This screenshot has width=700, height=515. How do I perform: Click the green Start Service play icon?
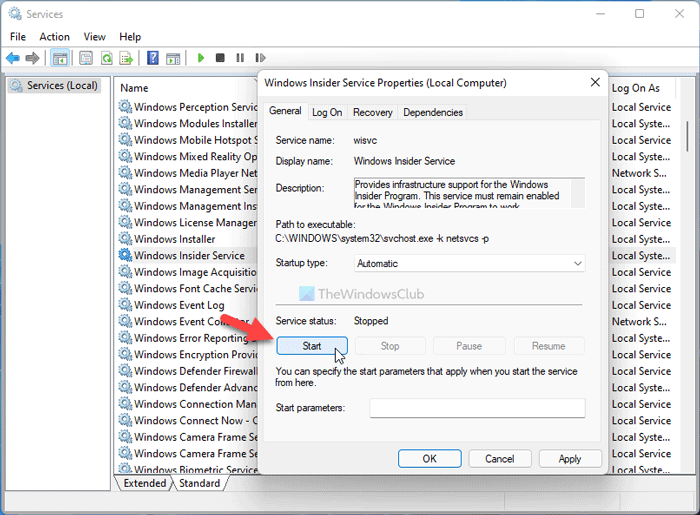point(201,58)
